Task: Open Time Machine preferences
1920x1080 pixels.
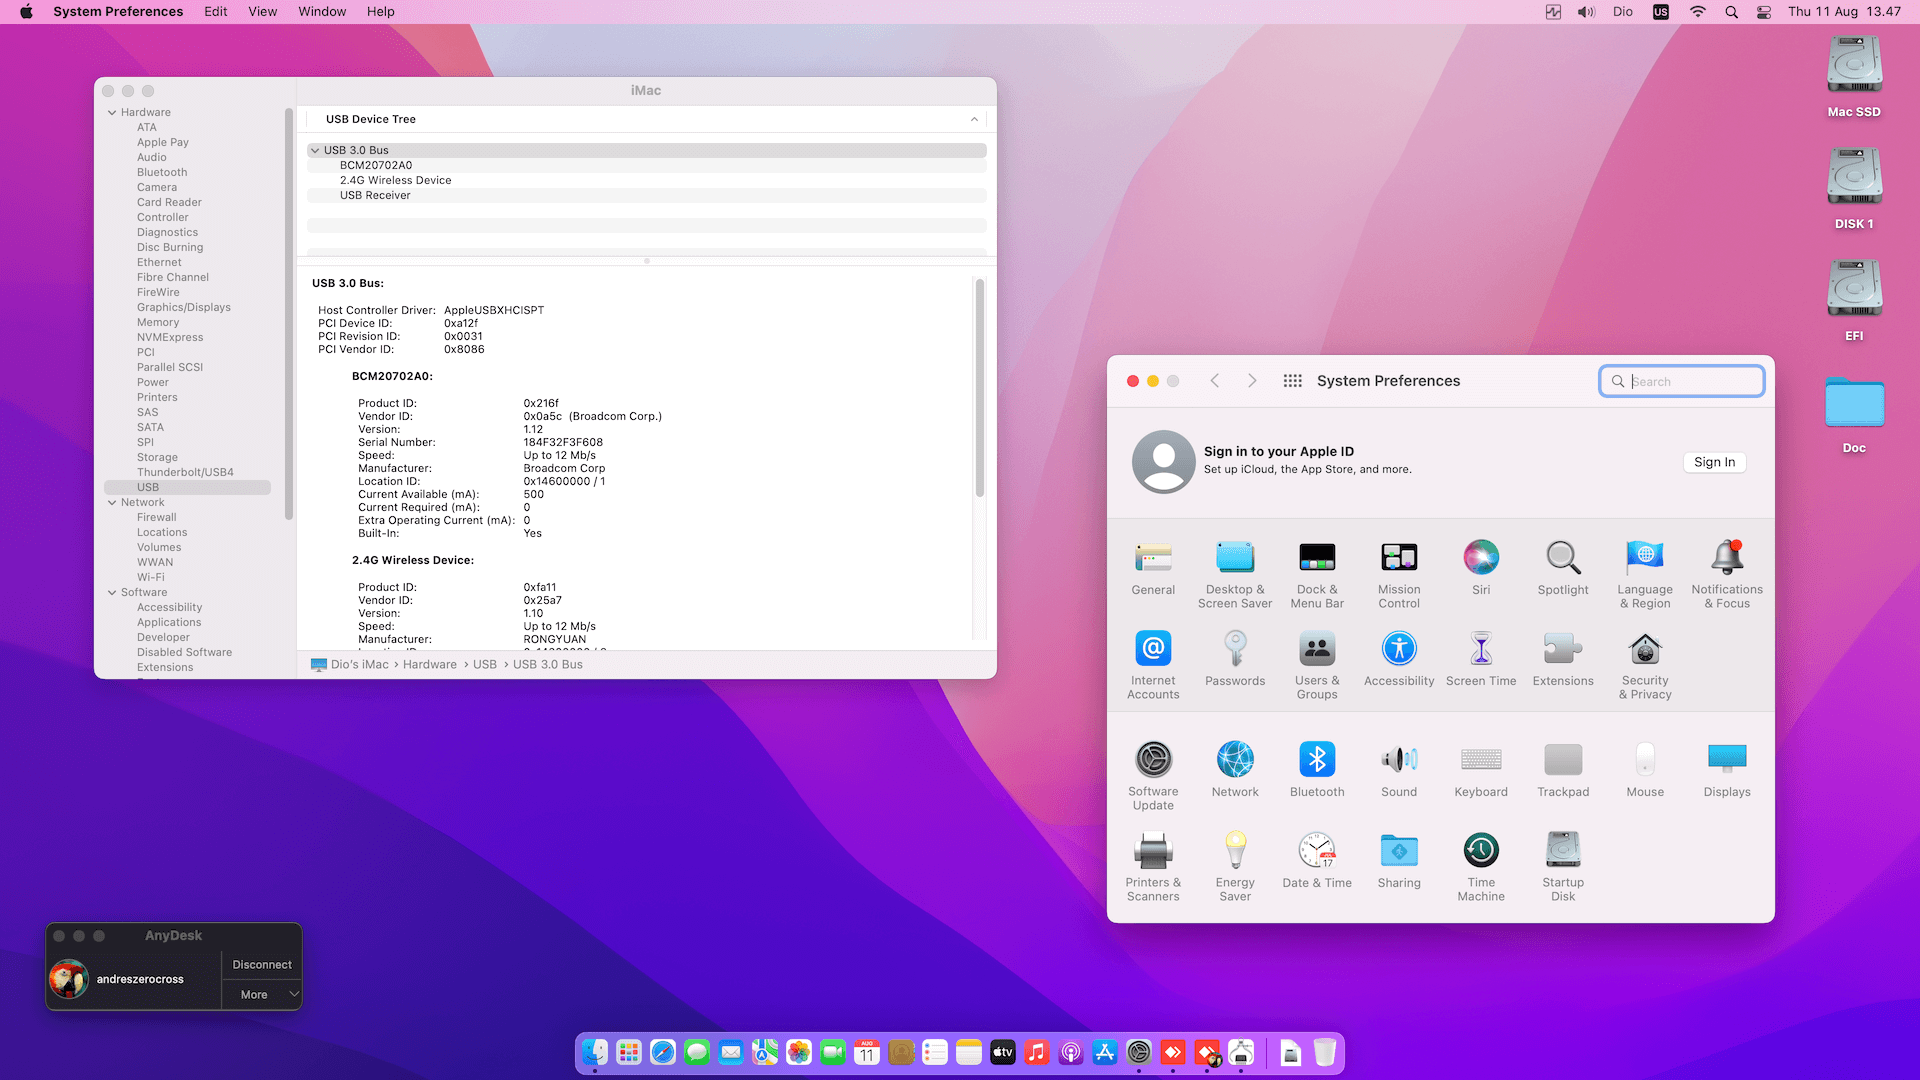Action: click(1481, 867)
